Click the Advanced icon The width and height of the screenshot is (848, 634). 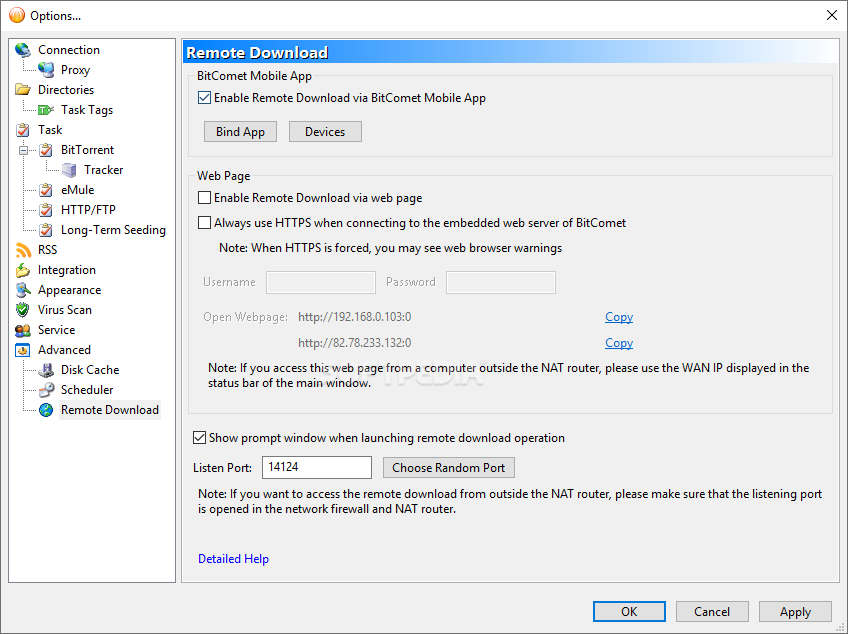coord(23,350)
